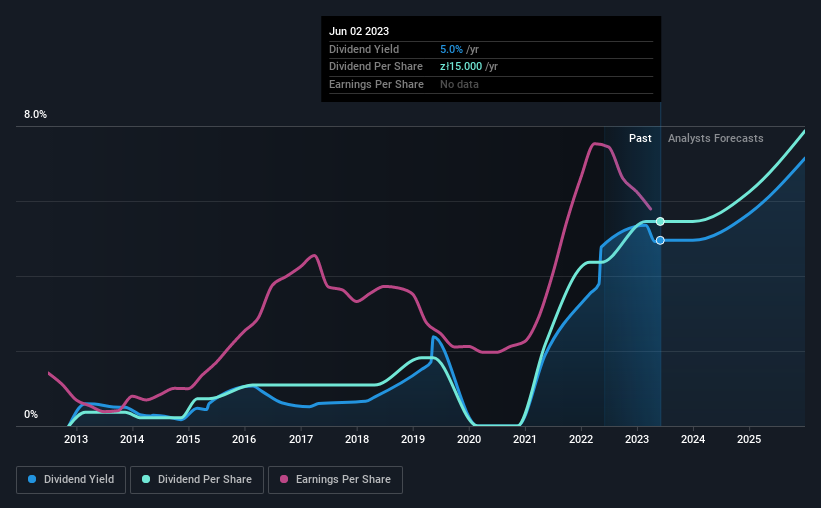Click the pink Earnings Per Share legend dot
This screenshot has height=508, width=821.
coord(284,479)
